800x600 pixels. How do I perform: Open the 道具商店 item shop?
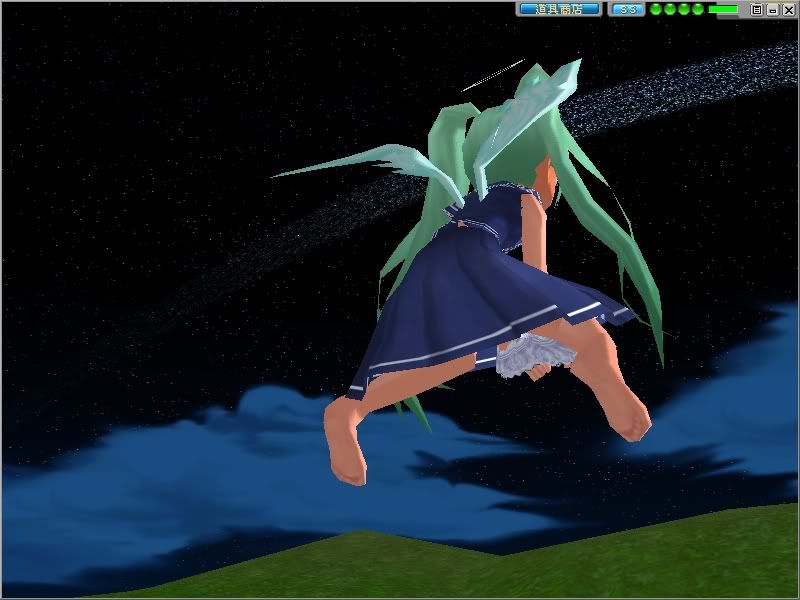coord(559,9)
